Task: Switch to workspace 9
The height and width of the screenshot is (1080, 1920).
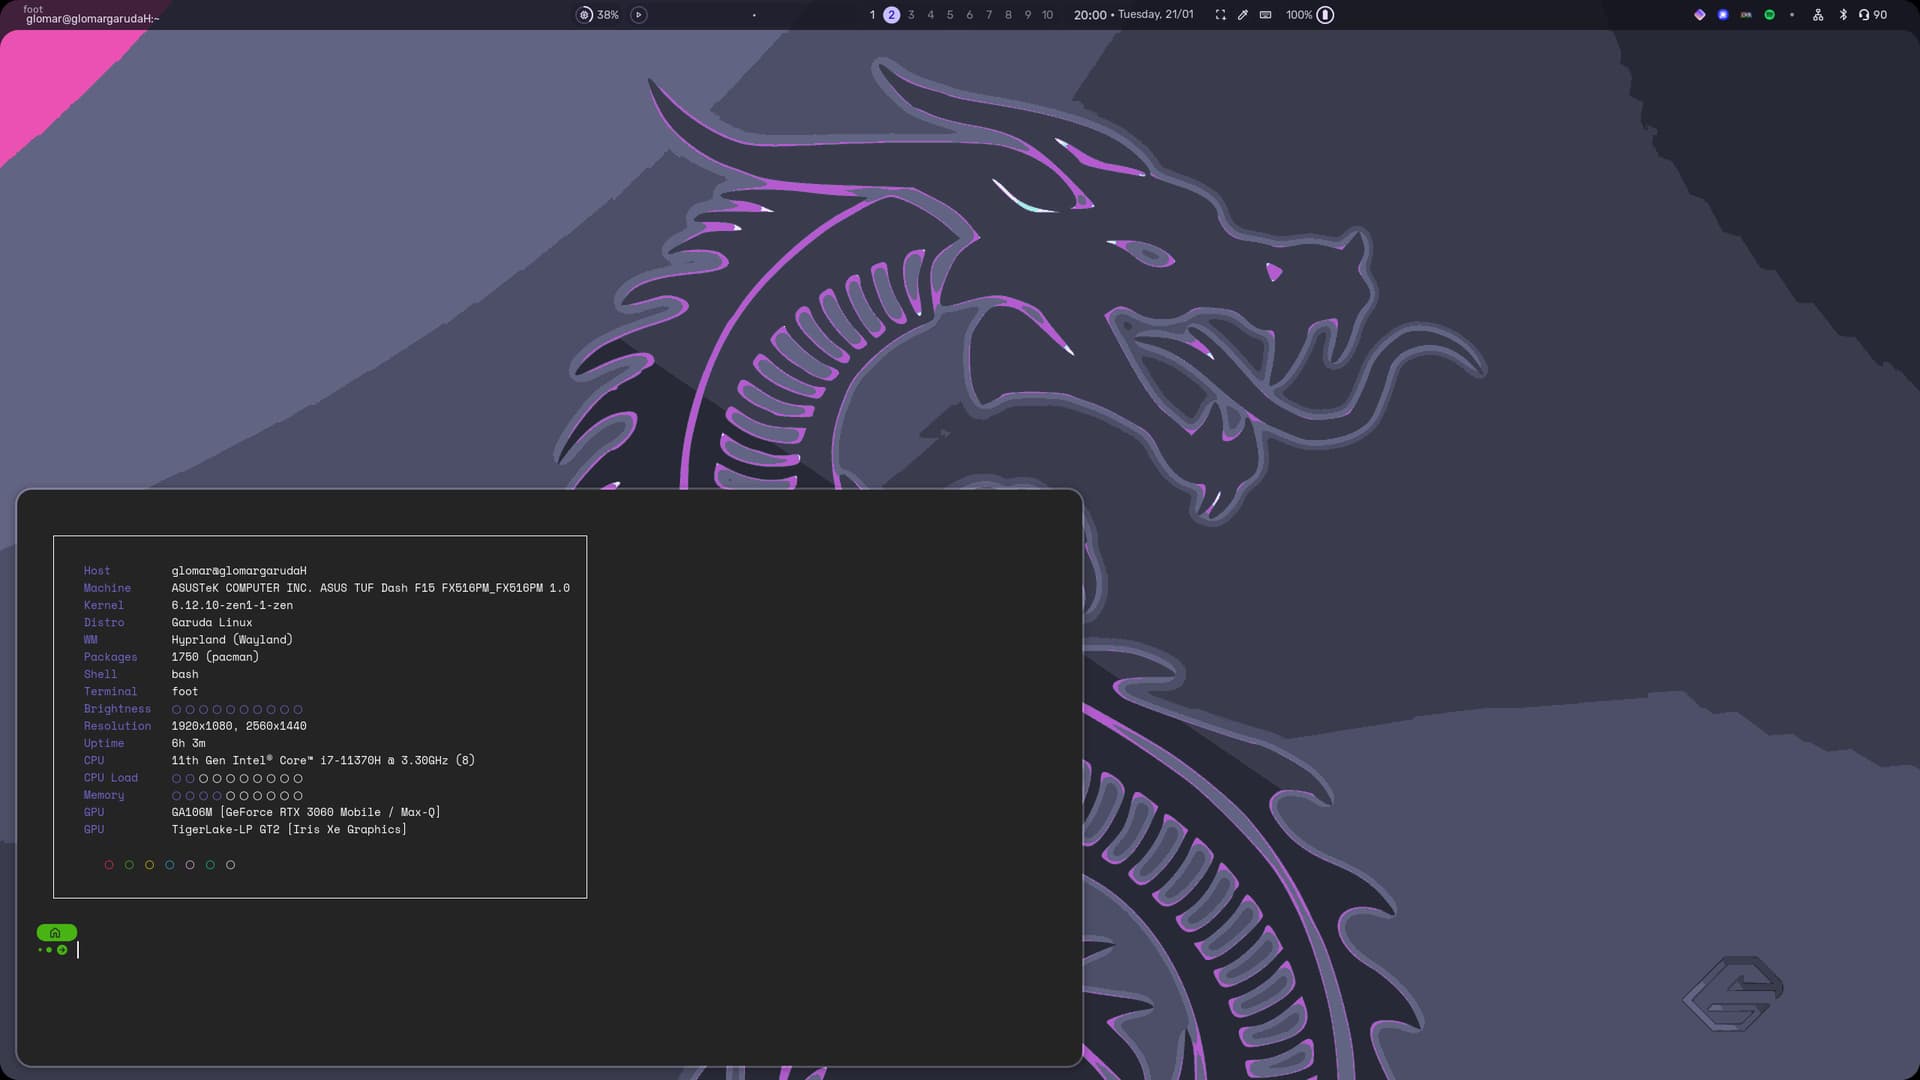Action: [x=1028, y=15]
